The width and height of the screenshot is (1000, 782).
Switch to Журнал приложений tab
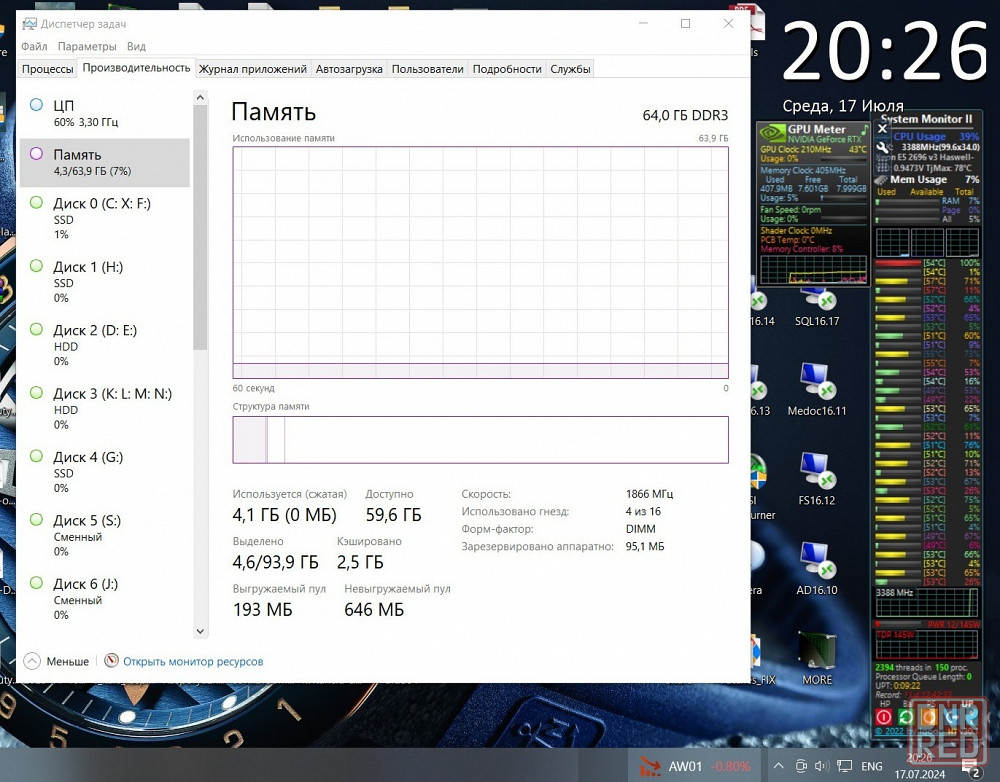coord(253,69)
